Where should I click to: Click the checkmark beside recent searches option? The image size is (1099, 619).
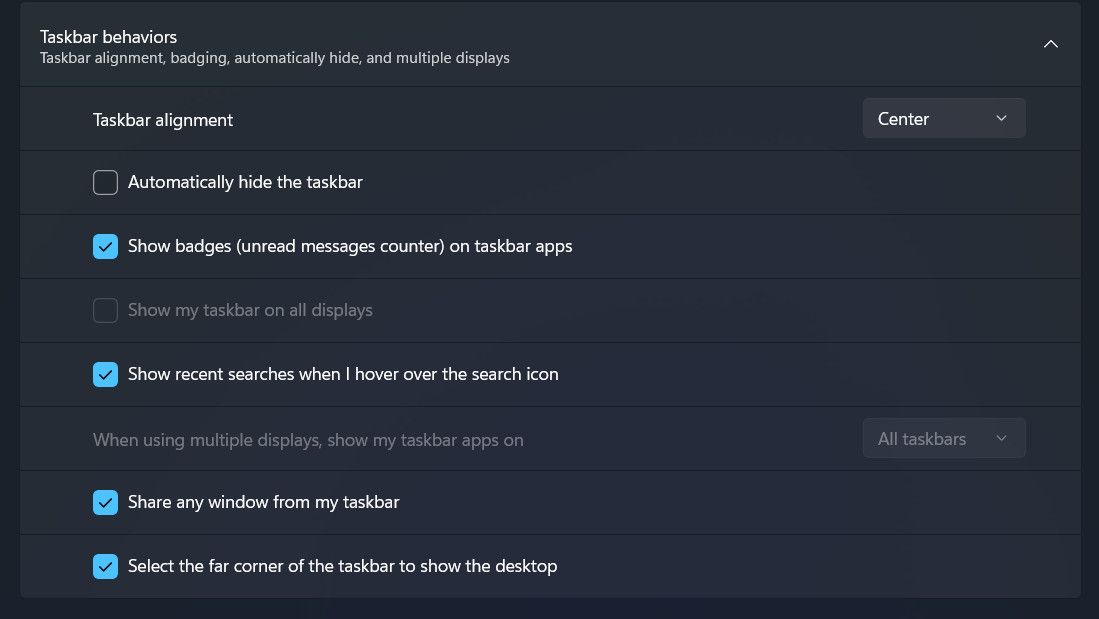(x=105, y=374)
